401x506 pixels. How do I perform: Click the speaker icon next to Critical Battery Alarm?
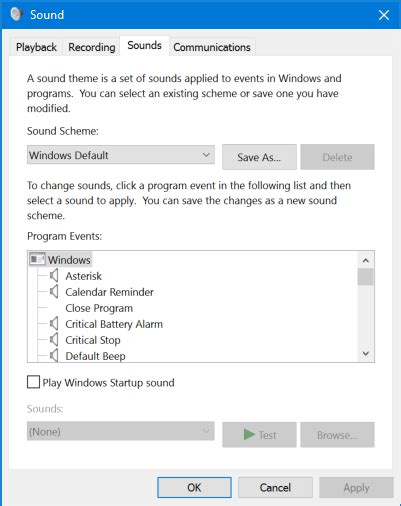pyautogui.click(x=54, y=324)
